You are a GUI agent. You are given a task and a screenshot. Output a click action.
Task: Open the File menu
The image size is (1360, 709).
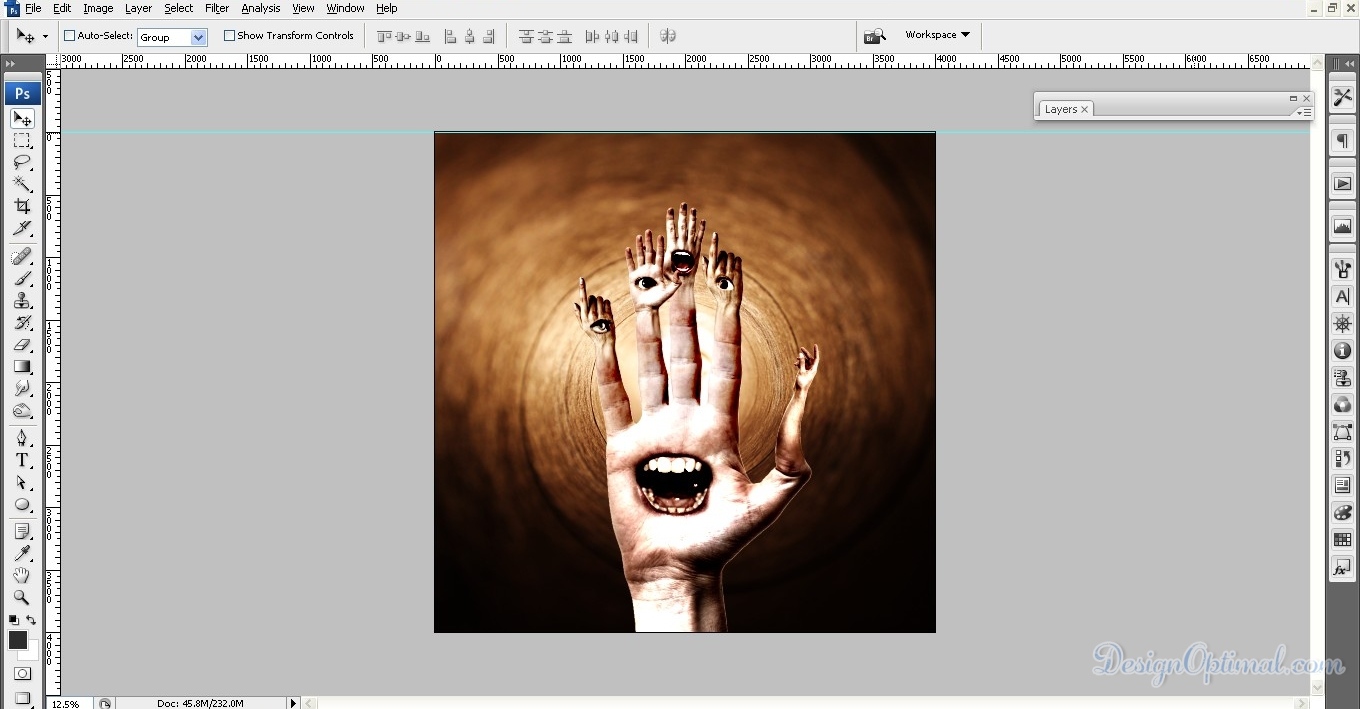(33, 8)
